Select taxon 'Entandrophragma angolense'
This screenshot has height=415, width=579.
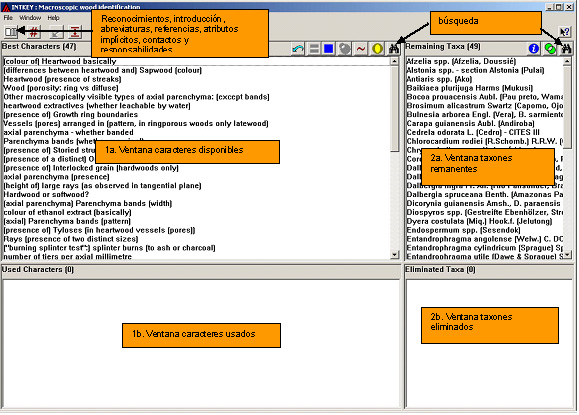coord(485,239)
